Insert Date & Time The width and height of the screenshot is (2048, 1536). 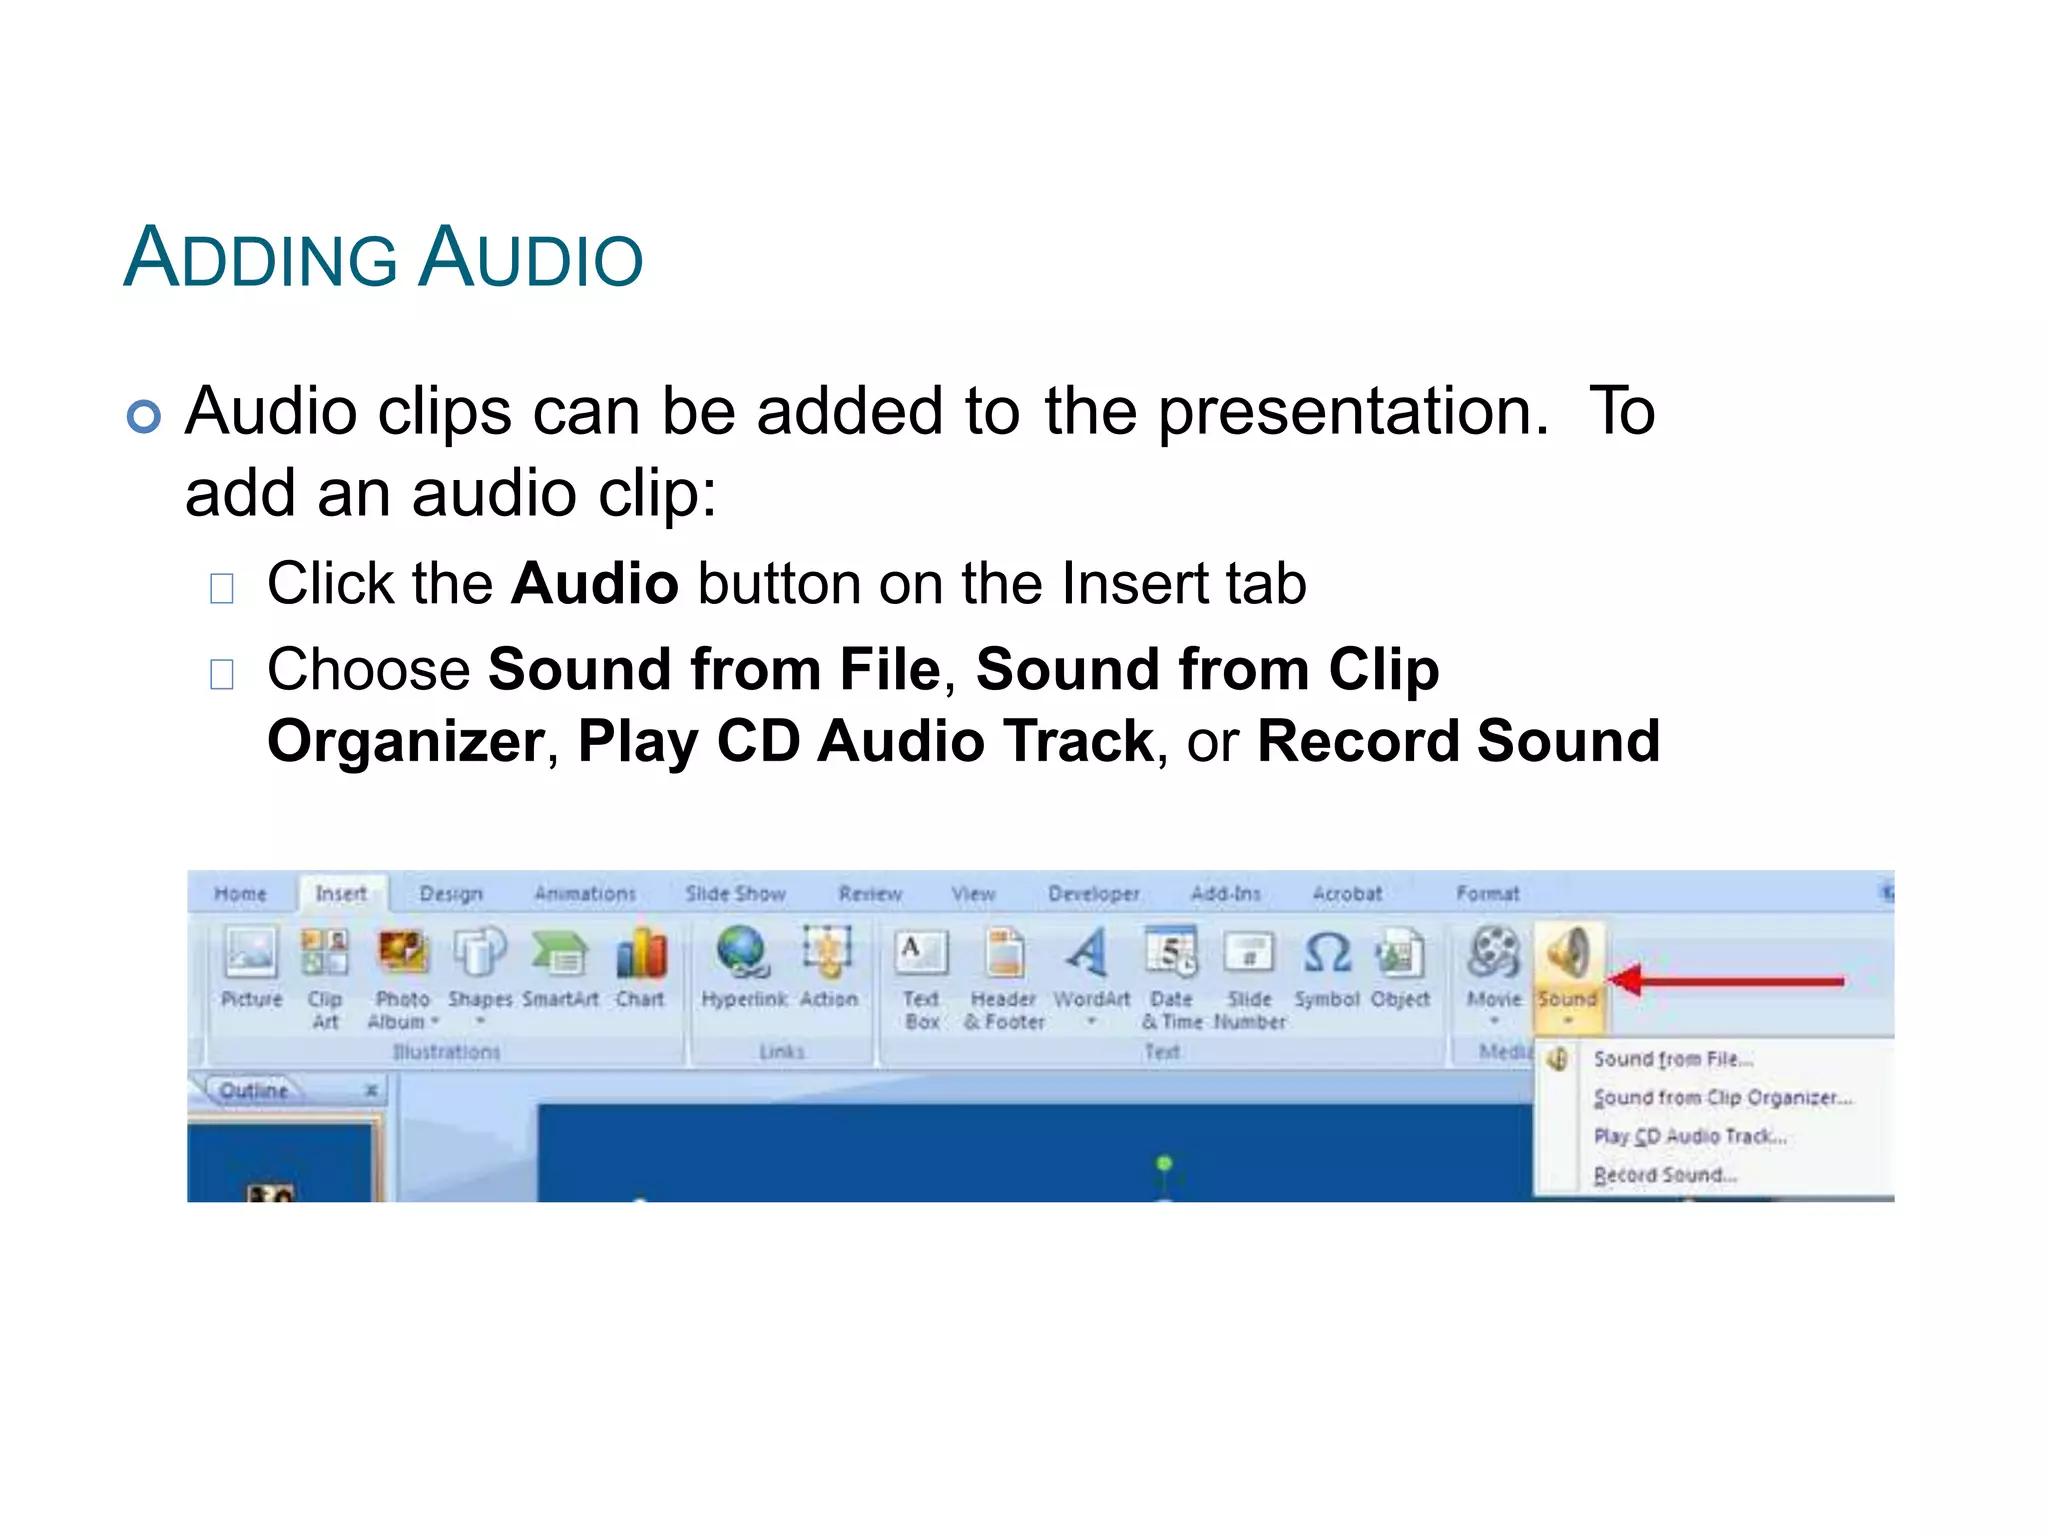(x=1171, y=978)
